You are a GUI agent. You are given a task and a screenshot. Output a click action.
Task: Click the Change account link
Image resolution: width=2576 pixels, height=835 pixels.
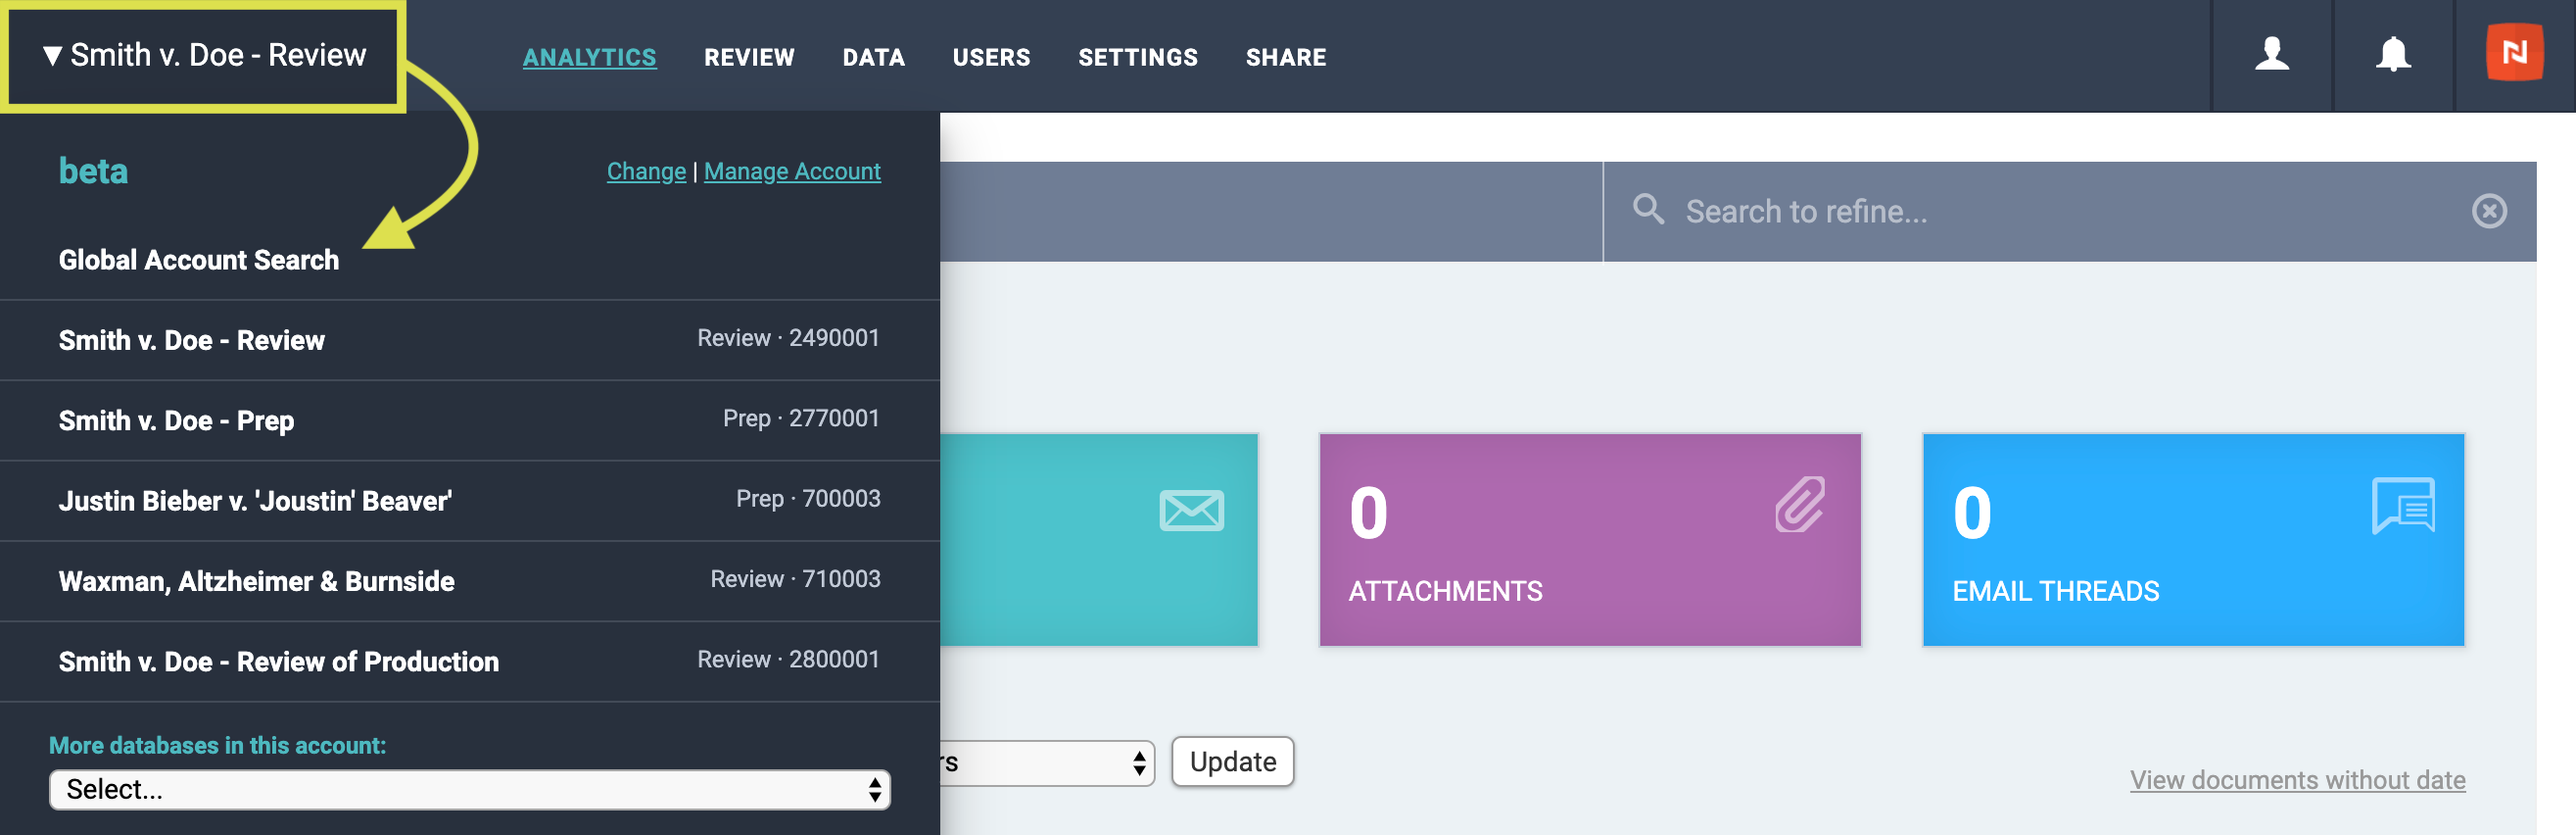(x=646, y=172)
